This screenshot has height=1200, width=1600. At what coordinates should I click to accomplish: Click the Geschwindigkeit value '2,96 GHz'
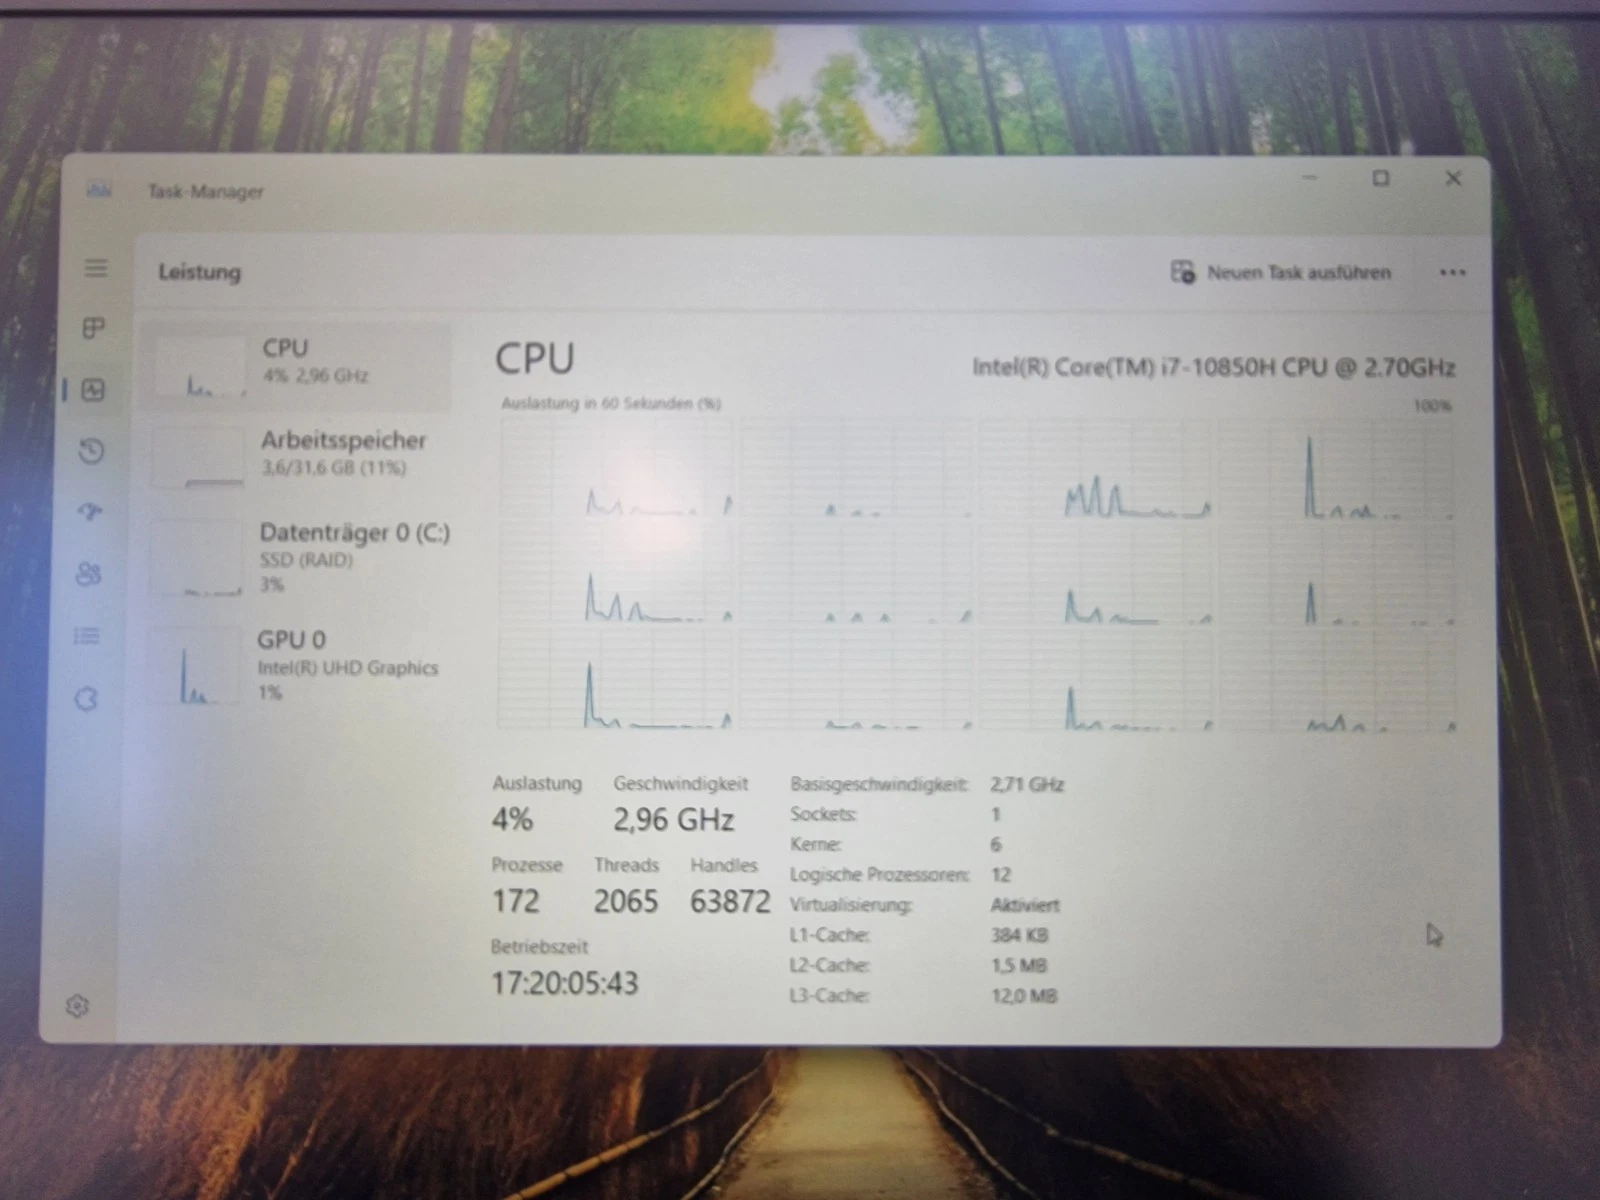673,820
